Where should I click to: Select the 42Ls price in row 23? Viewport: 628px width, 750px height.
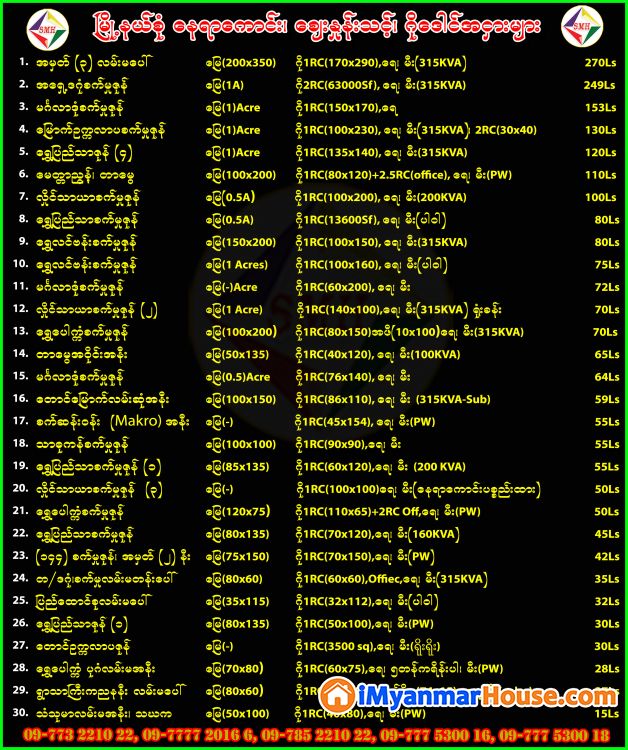(603, 555)
